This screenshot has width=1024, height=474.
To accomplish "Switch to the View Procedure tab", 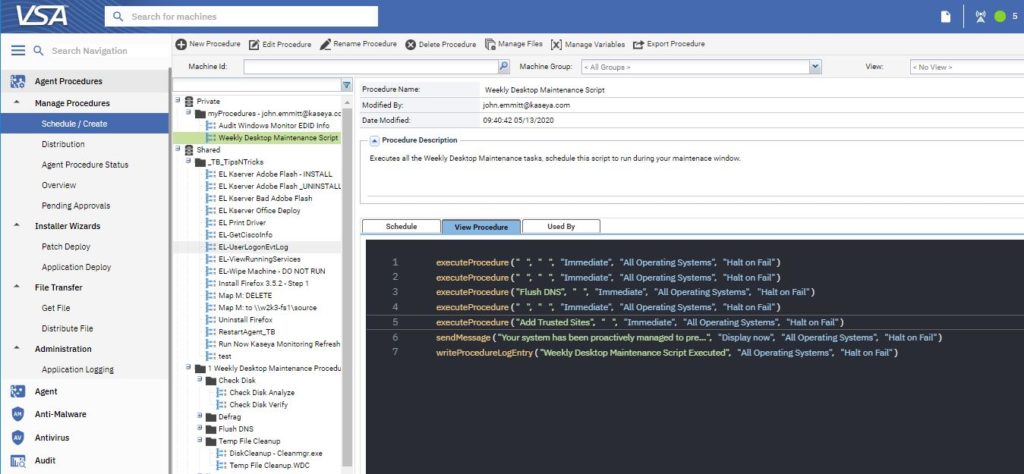I will click(x=481, y=227).
